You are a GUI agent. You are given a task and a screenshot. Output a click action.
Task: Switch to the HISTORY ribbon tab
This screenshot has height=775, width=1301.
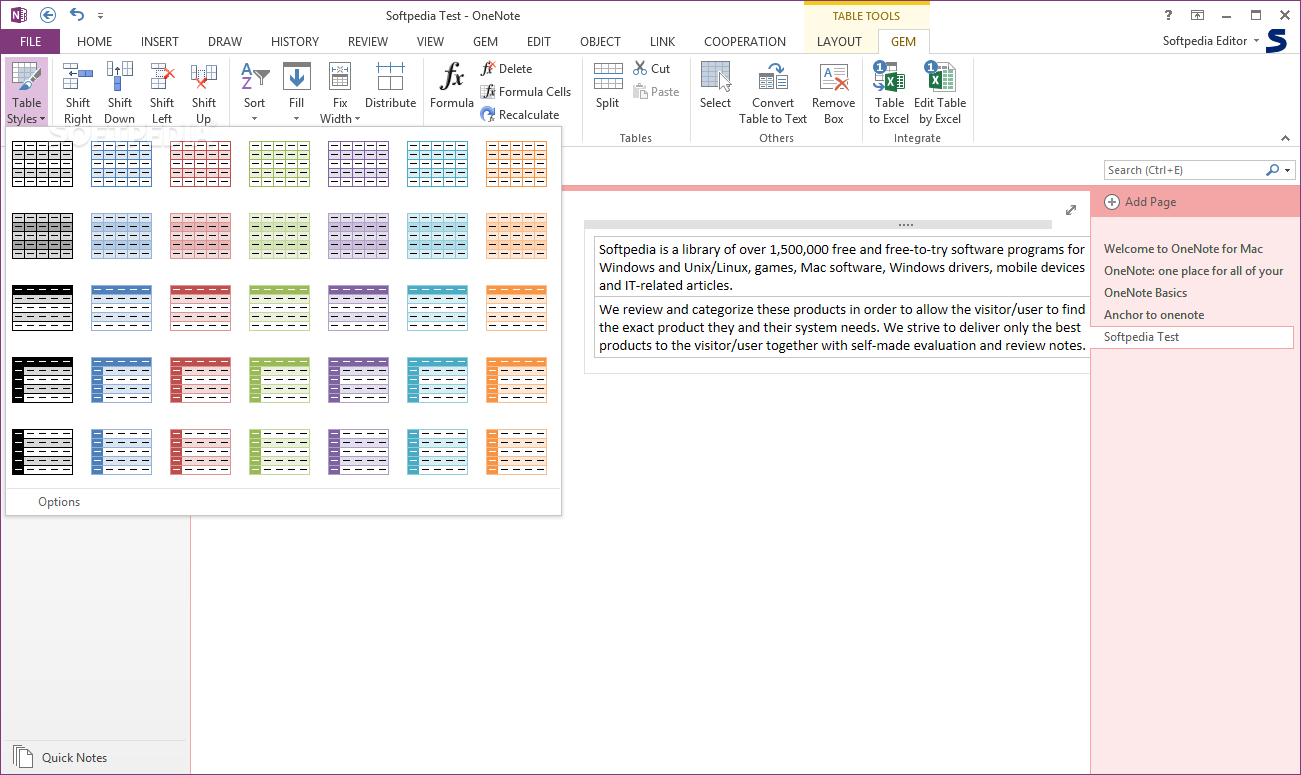(295, 42)
